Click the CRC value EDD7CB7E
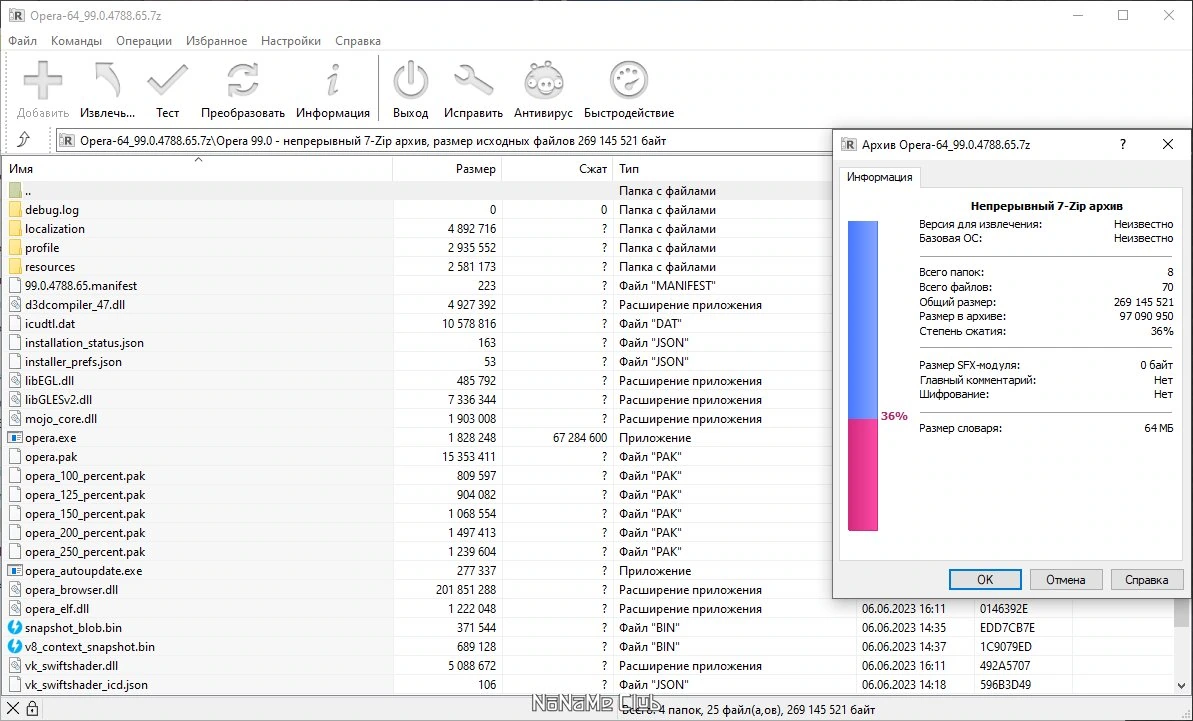The image size is (1193, 721). point(1007,628)
